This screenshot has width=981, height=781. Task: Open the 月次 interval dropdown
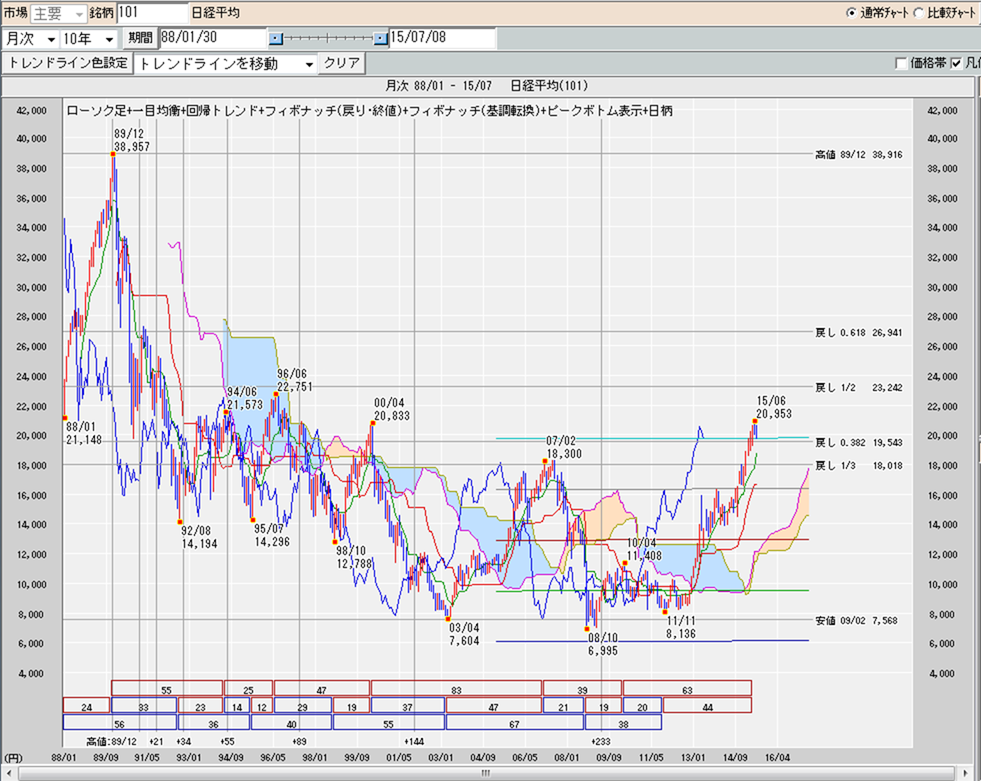pos(30,39)
